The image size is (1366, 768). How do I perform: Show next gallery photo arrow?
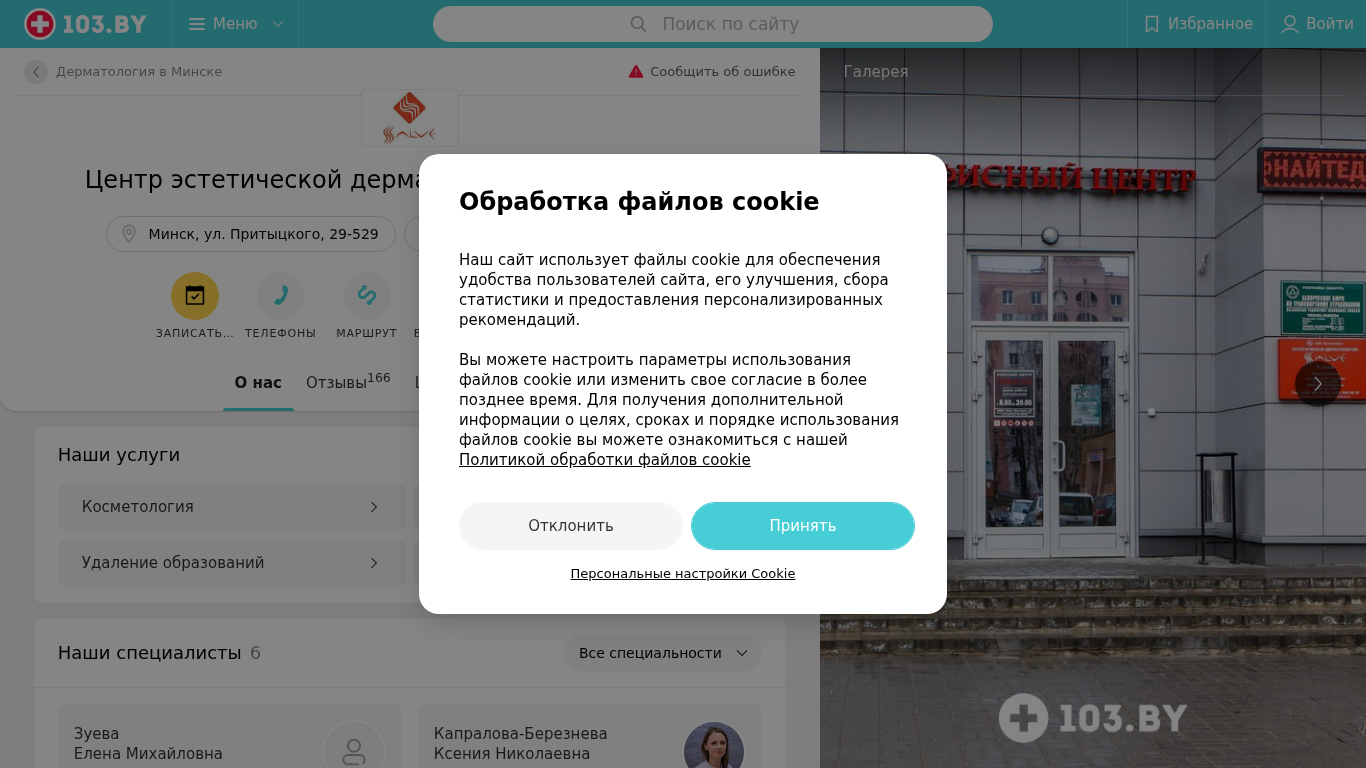click(1318, 384)
